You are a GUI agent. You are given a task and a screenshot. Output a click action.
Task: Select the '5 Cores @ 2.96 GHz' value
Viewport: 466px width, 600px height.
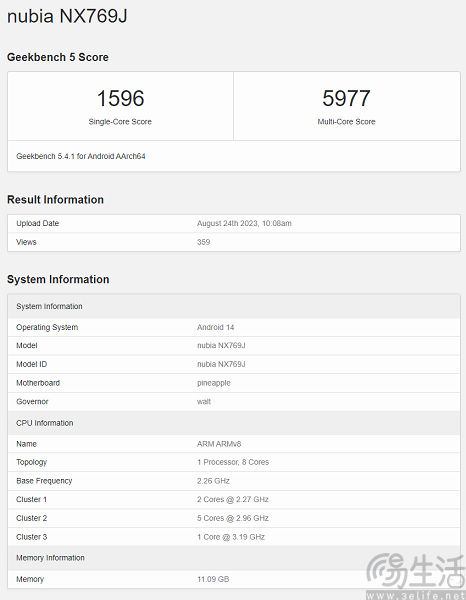click(x=233, y=518)
